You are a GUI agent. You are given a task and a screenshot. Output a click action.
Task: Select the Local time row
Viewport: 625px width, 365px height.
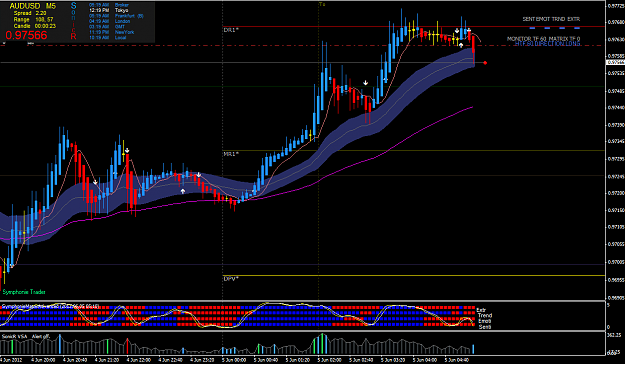pyautogui.click(x=108, y=38)
